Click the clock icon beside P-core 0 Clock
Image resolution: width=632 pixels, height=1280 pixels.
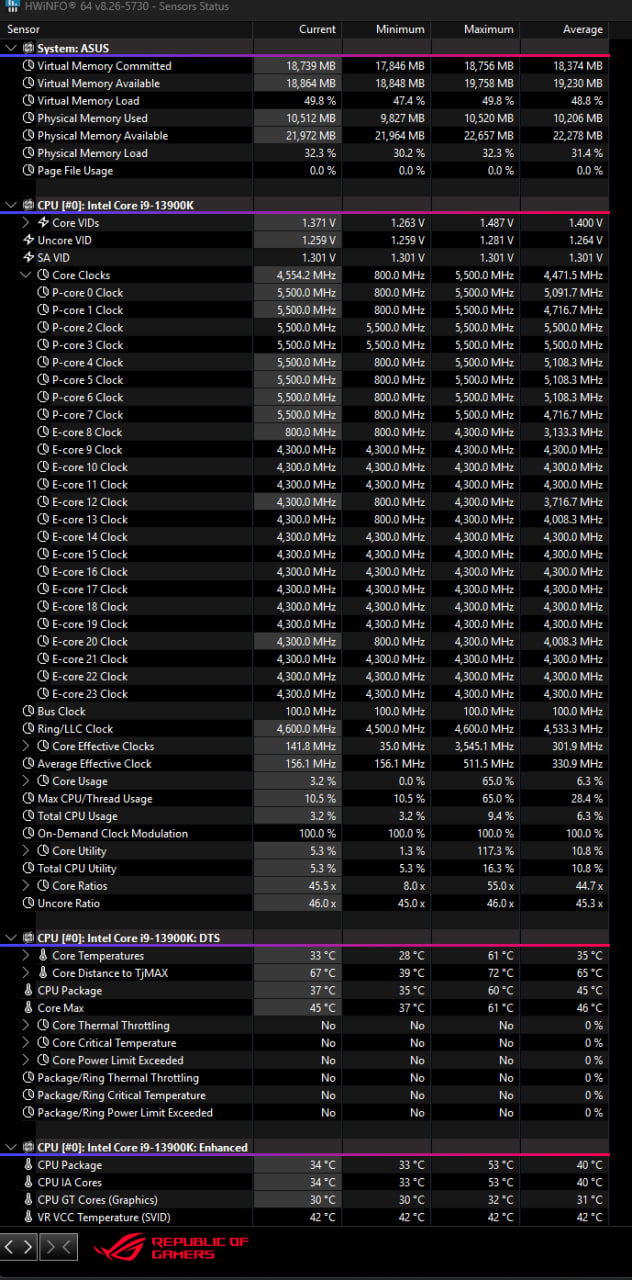click(x=43, y=293)
